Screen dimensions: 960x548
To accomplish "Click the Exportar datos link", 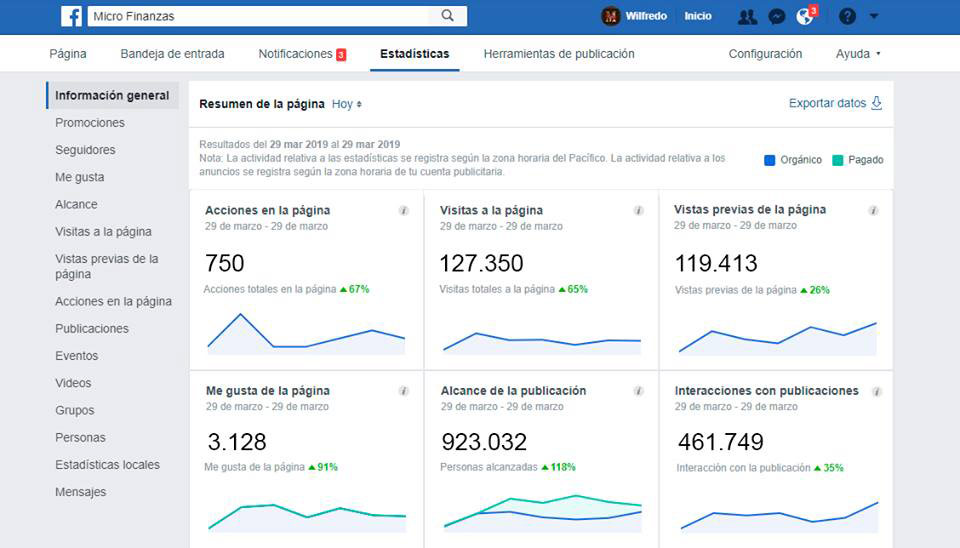I will pyautogui.click(x=827, y=103).
